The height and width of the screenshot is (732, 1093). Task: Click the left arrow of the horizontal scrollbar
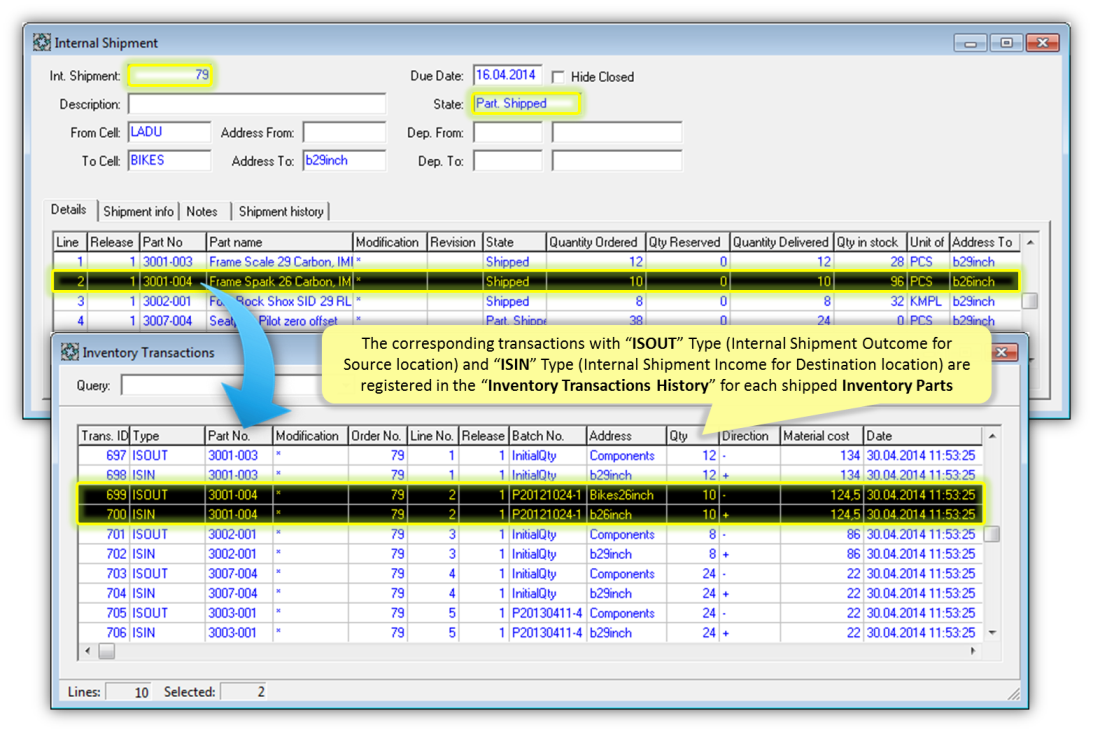pyautogui.click(x=87, y=650)
